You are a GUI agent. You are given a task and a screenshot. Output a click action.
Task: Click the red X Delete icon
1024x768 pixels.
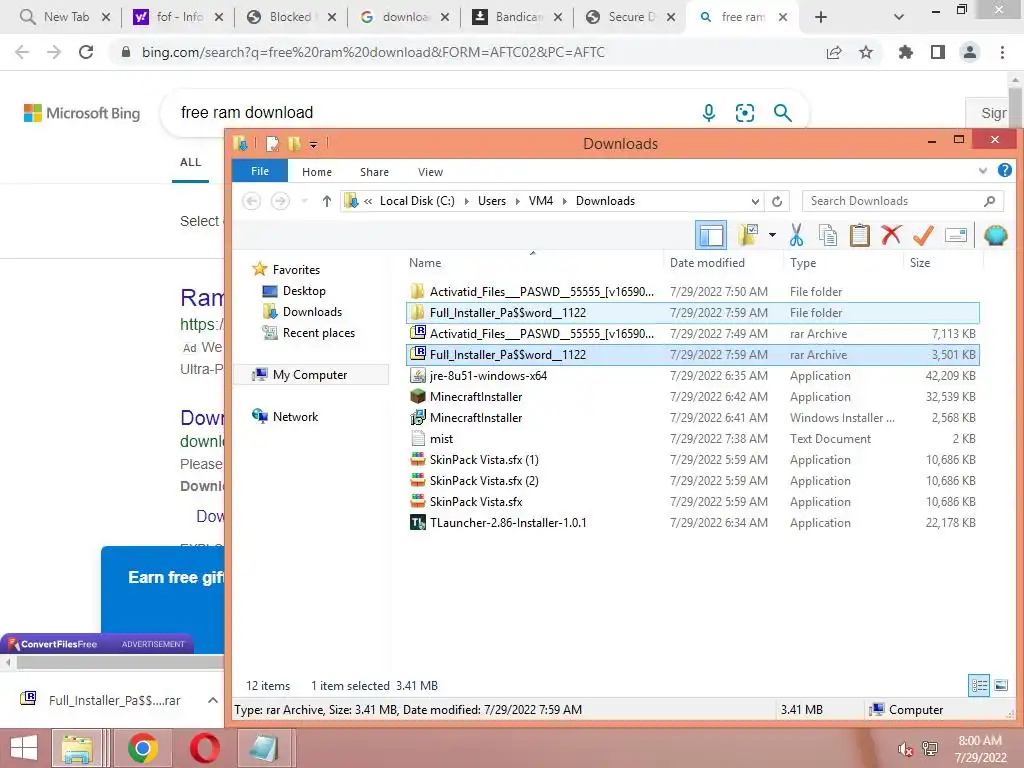click(891, 234)
